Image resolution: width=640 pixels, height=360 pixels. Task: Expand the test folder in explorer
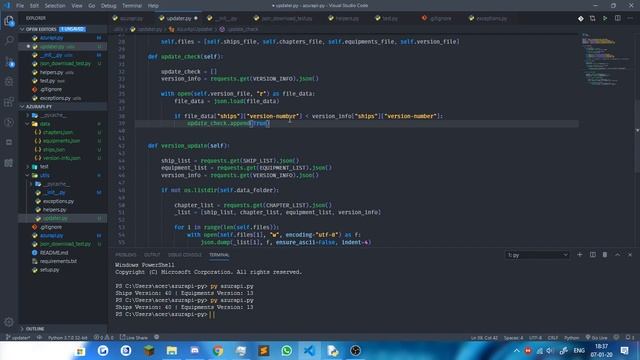(63, 167)
